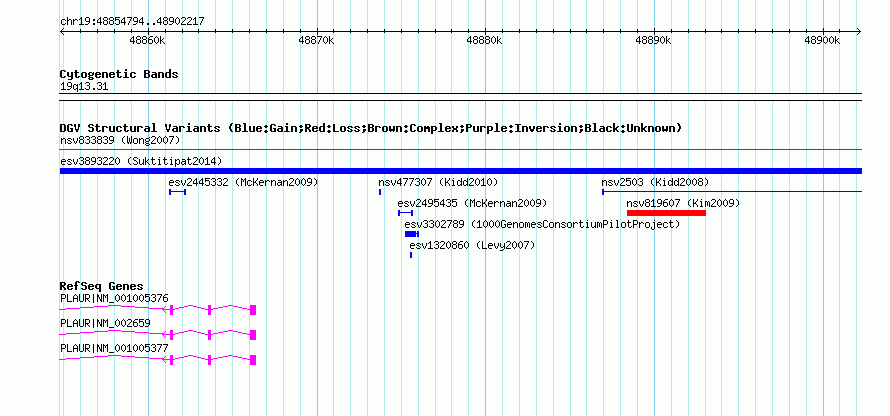Click the 48880k ruler tick label
Screen dimensions: 890x416
pos(485,41)
